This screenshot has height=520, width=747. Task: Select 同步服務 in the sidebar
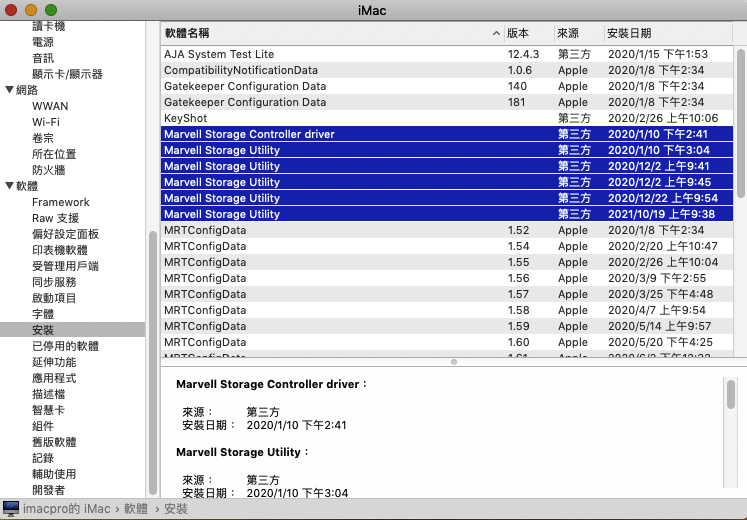(x=54, y=282)
